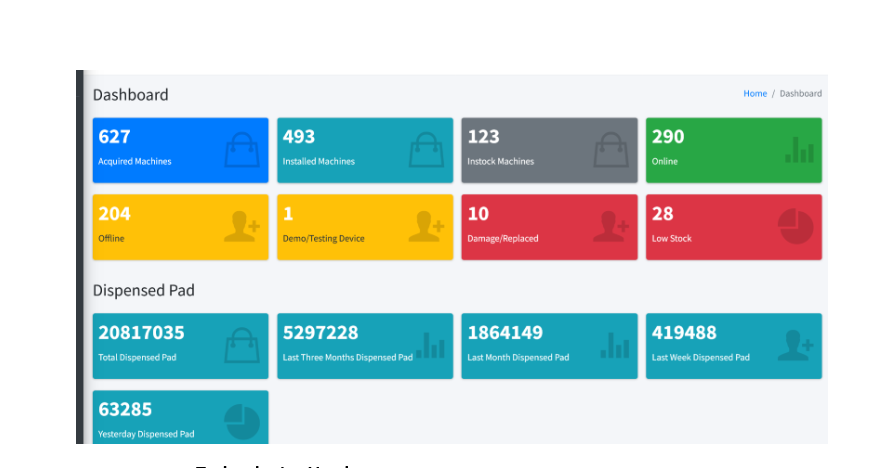Click the 10 damaged count
The image size is (886, 468).
(478, 214)
